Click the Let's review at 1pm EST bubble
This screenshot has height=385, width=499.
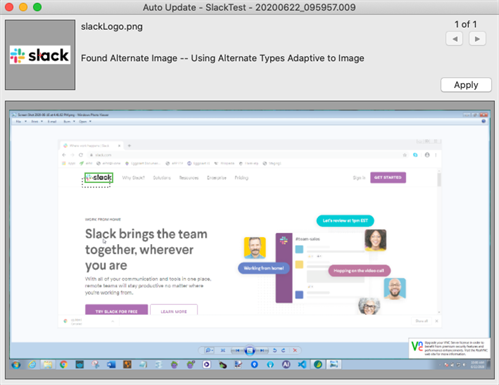345,221
